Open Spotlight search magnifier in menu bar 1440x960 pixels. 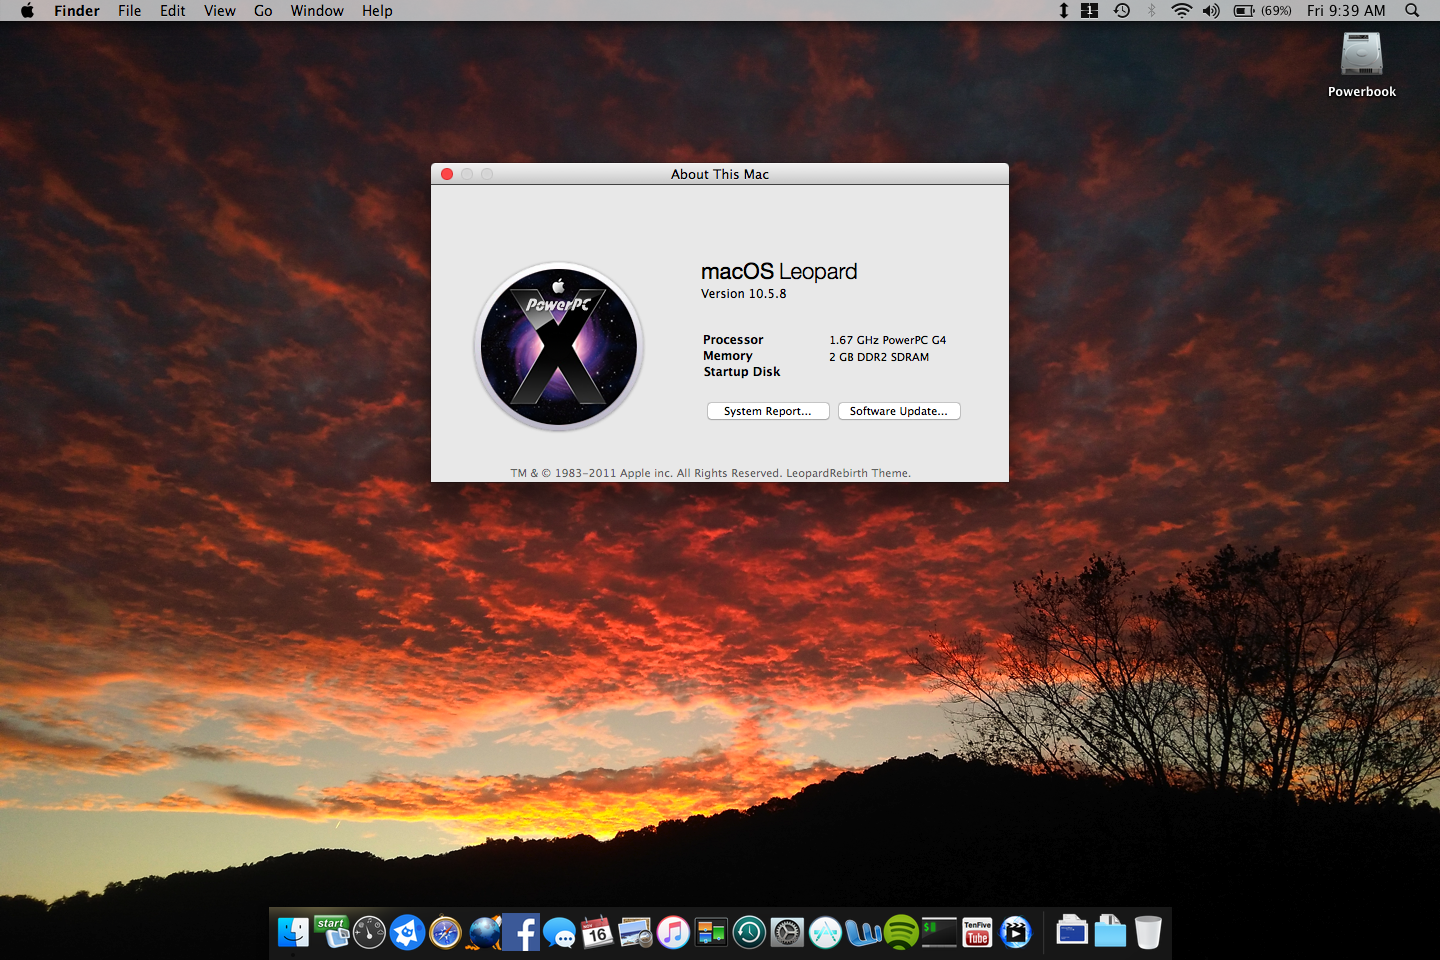pyautogui.click(x=1412, y=10)
